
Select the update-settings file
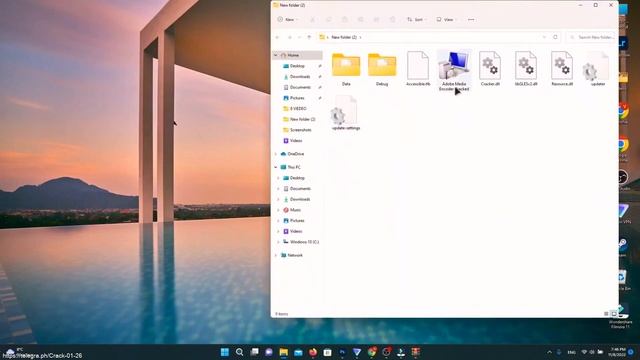pyautogui.click(x=346, y=113)
